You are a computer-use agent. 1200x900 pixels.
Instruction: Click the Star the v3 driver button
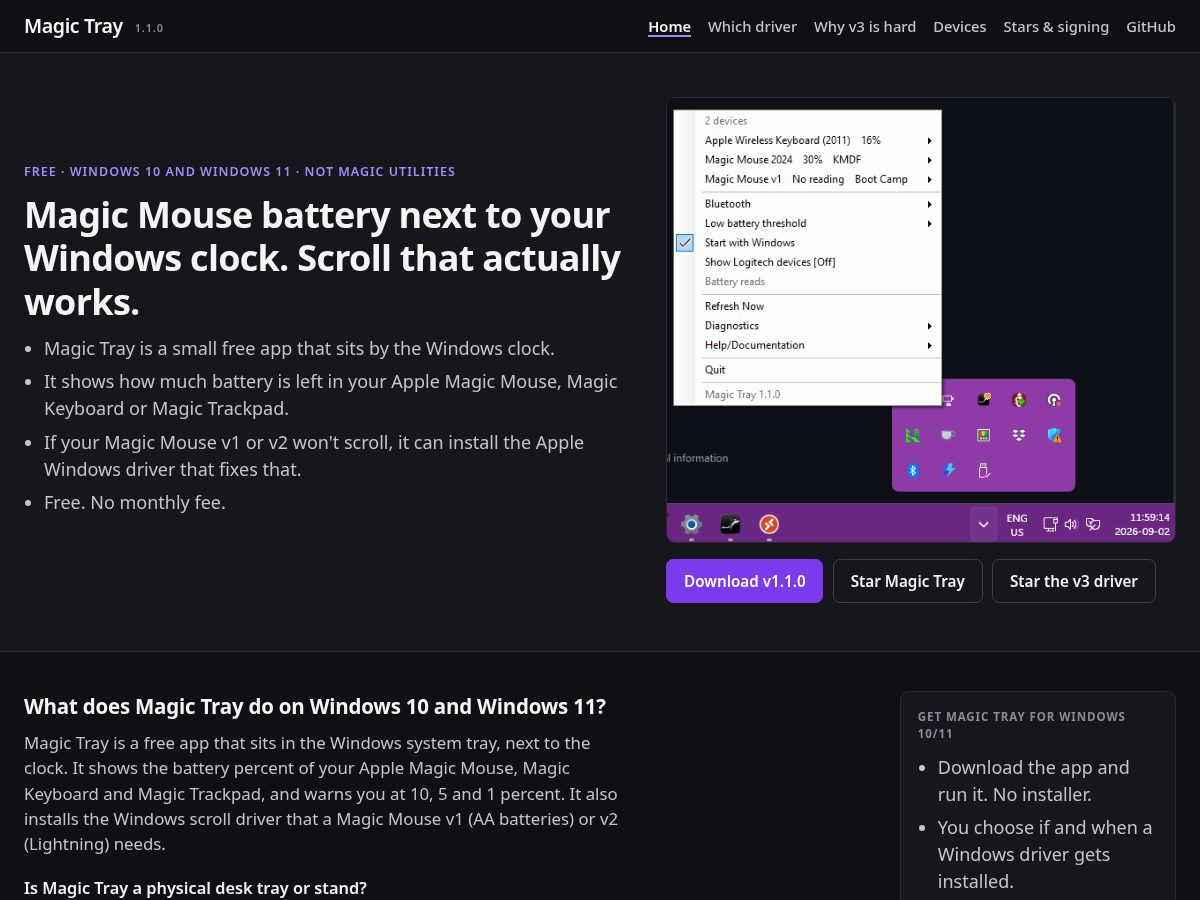(x=1073, y=581)
